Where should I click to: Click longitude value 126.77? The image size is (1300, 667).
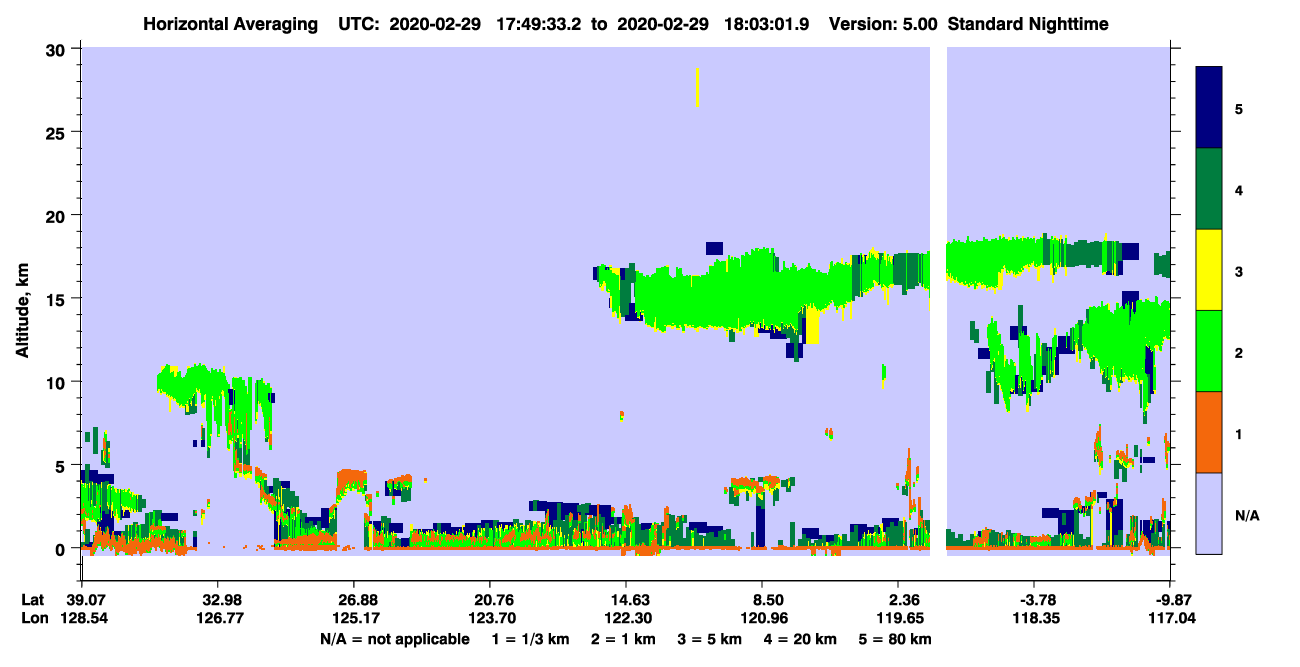click(218, 618)
